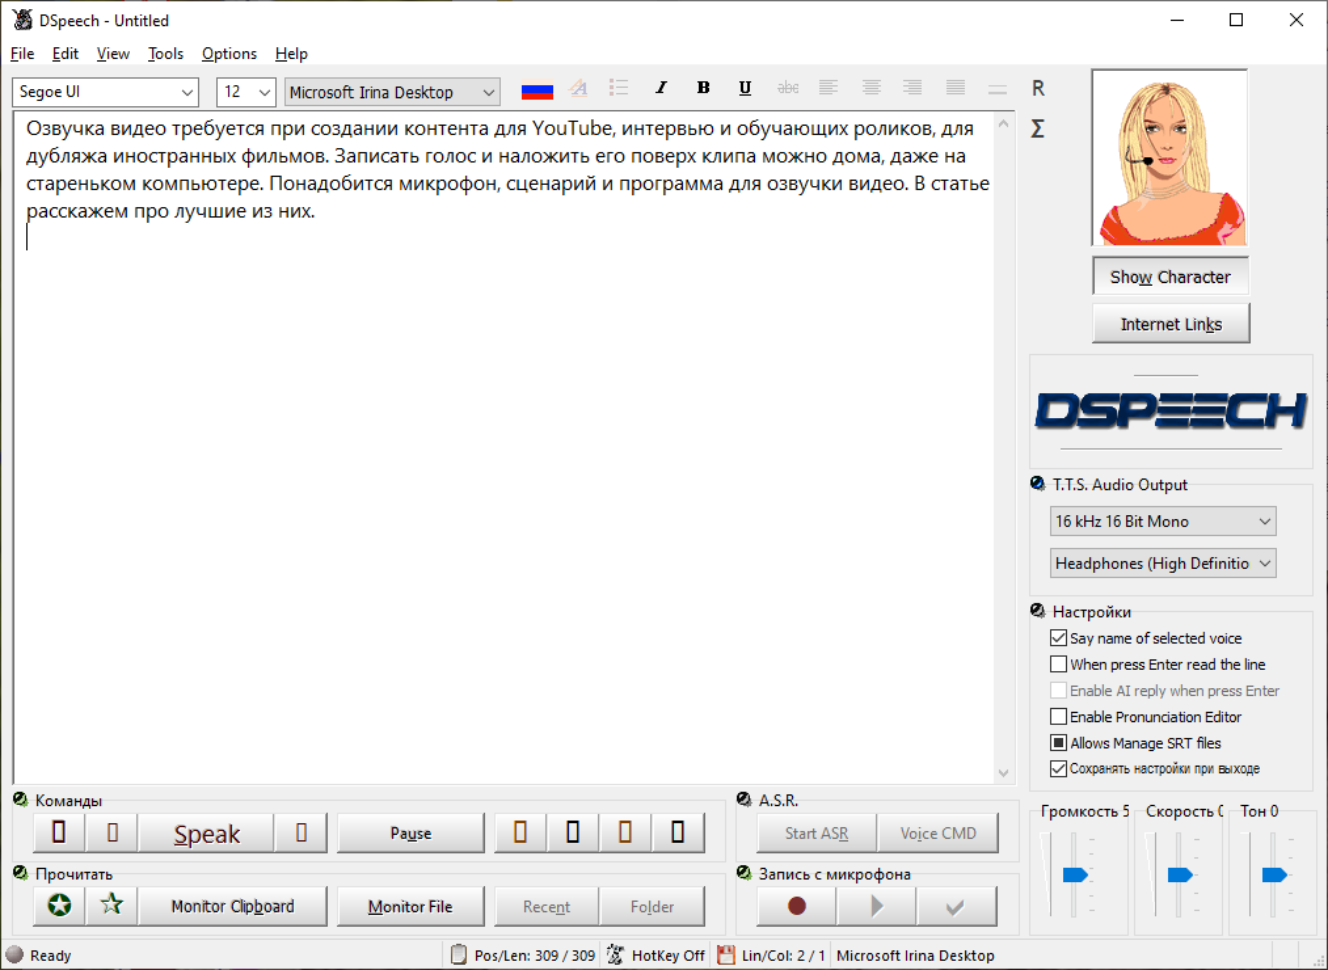Click the Voice CMD button
Viewport: 1328px width, 970px height.
938,833
